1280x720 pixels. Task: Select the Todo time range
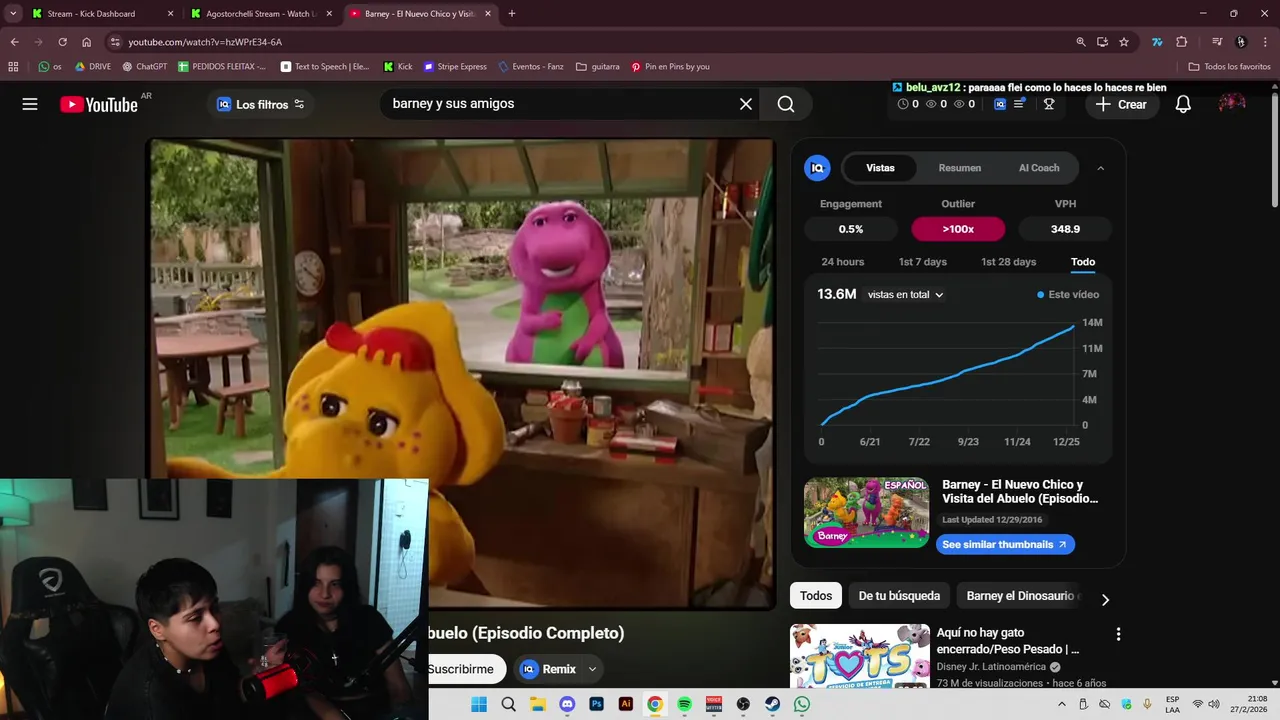tap(1083, 262)
